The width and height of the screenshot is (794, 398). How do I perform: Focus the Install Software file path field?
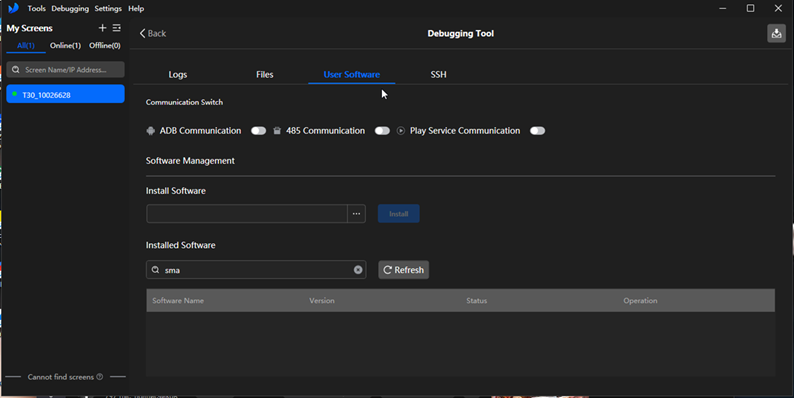tap(247, 214)
